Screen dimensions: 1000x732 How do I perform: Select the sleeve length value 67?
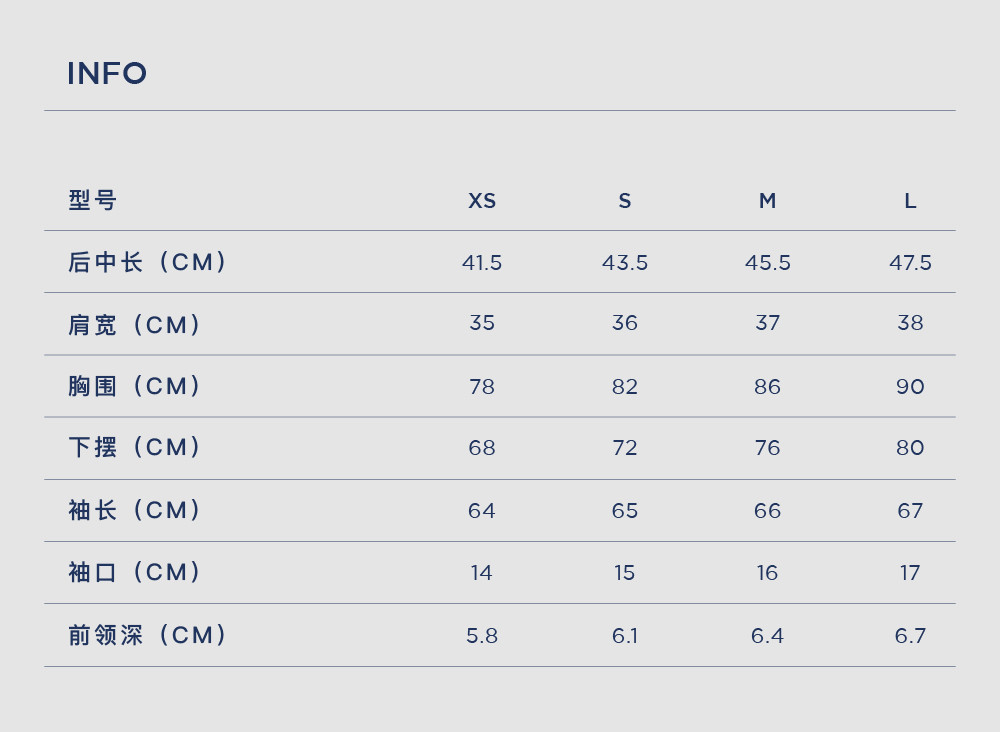(x=910, y=511)
